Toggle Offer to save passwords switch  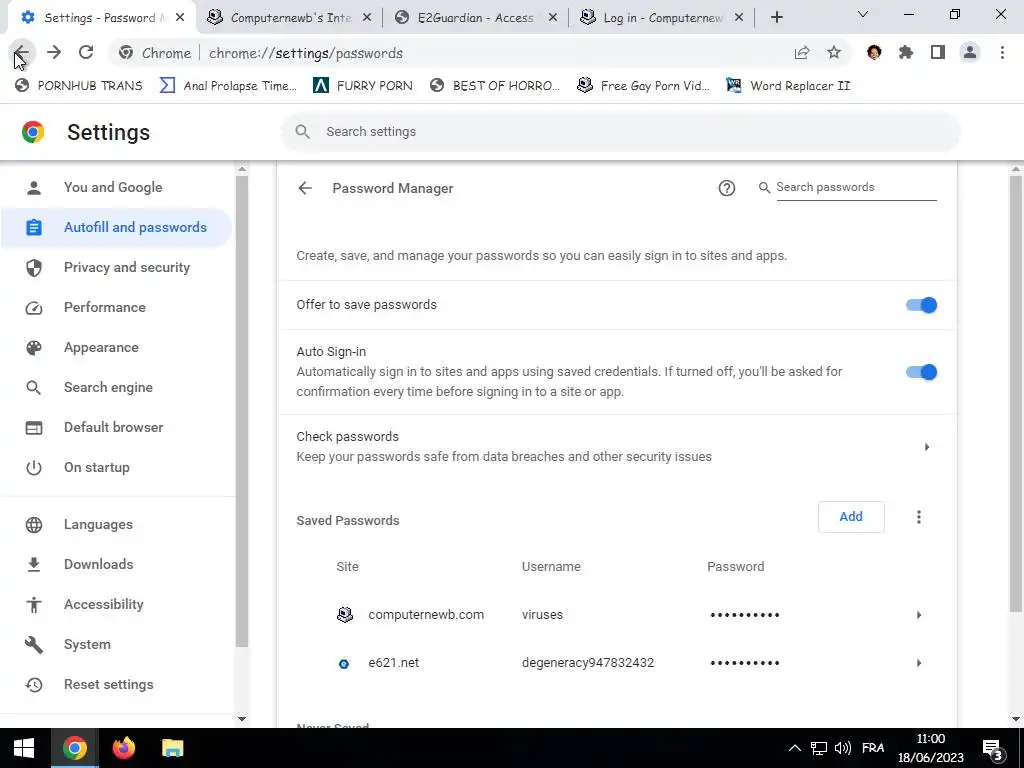tap(921, 305)
